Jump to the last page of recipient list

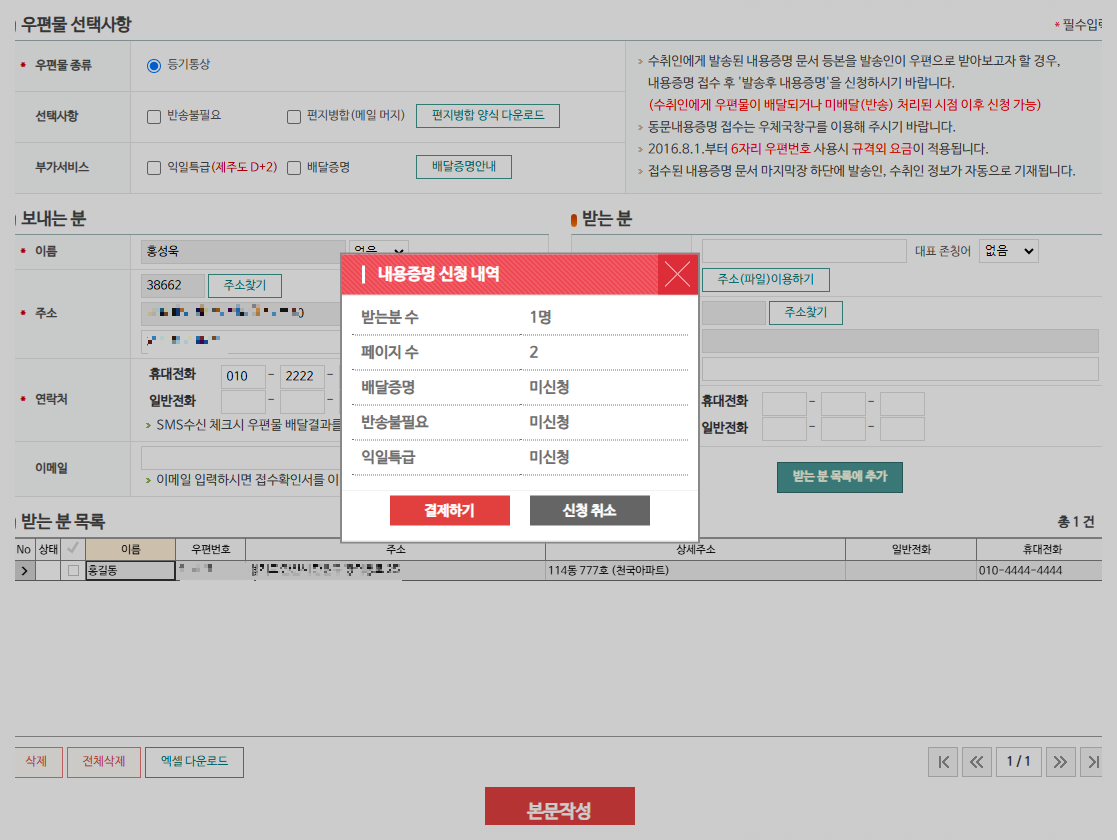(x=1094, y=761)
